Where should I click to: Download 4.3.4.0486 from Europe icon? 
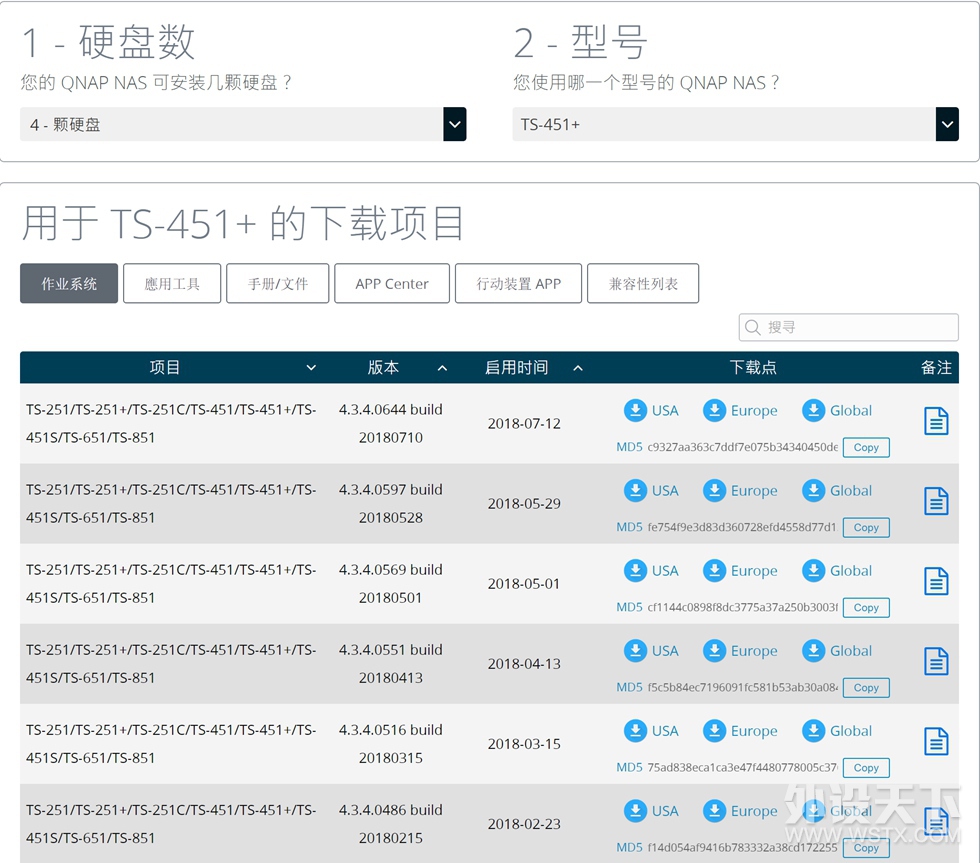point(714,811)
